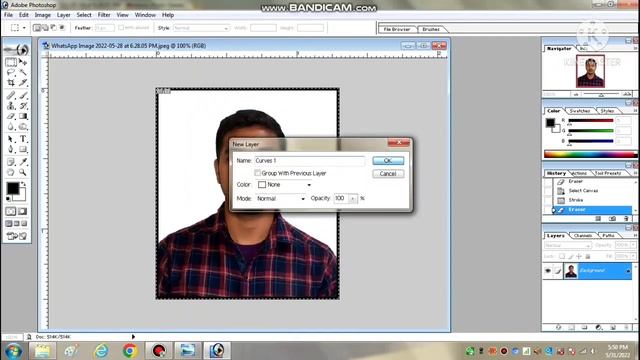Click Cancel in New Layer dialog
The width and height of the screenshot is (640, 360).
pyautogui.click(x=388, y=174)
